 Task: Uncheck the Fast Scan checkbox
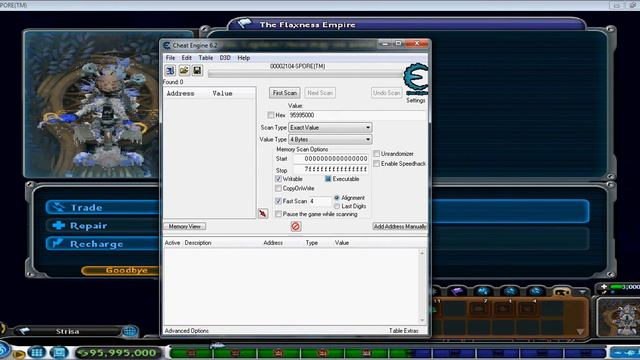coord(278,201)
